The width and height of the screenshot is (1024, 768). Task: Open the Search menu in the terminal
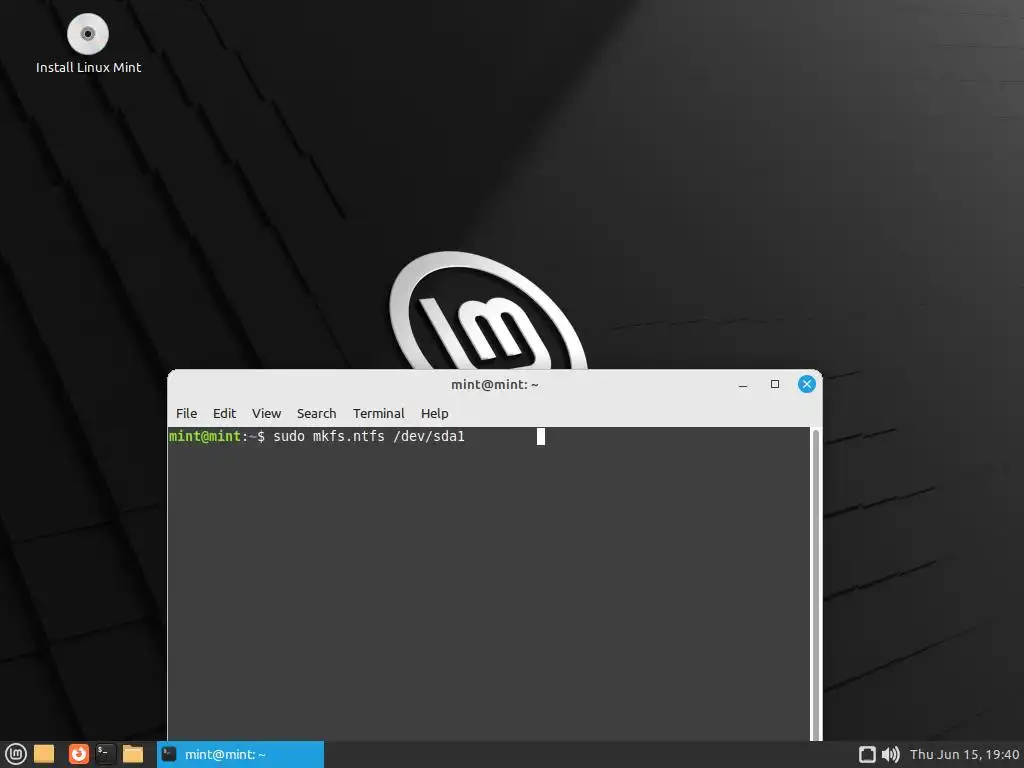click(x=316, y=413)
